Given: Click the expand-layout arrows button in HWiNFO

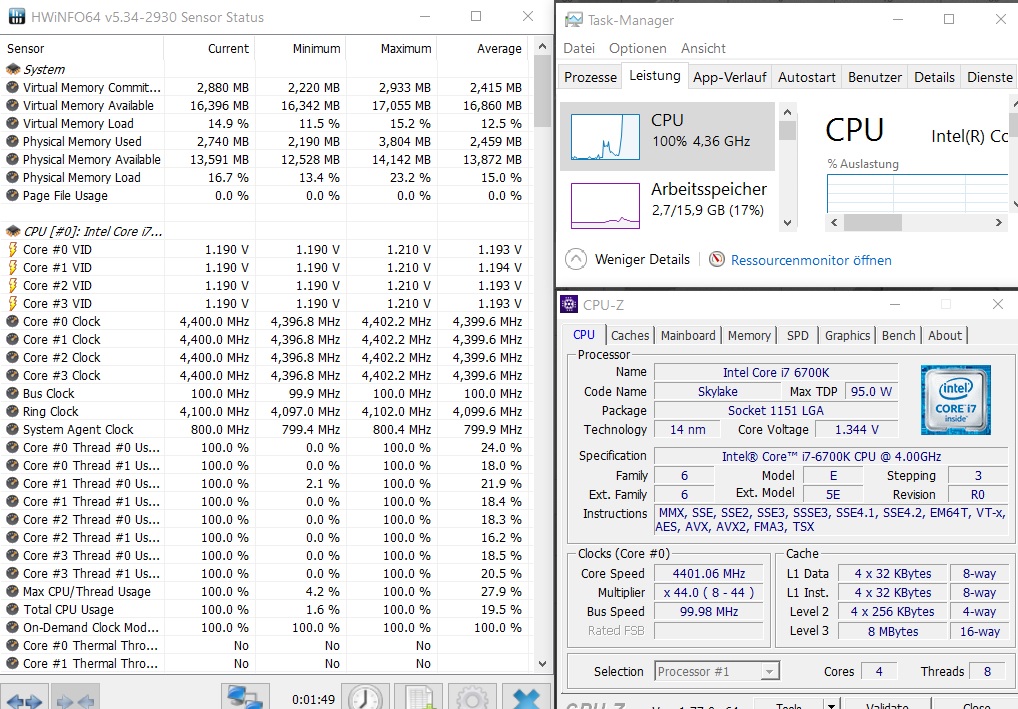Looking at the screenshot, I should [x=24, y=699].
